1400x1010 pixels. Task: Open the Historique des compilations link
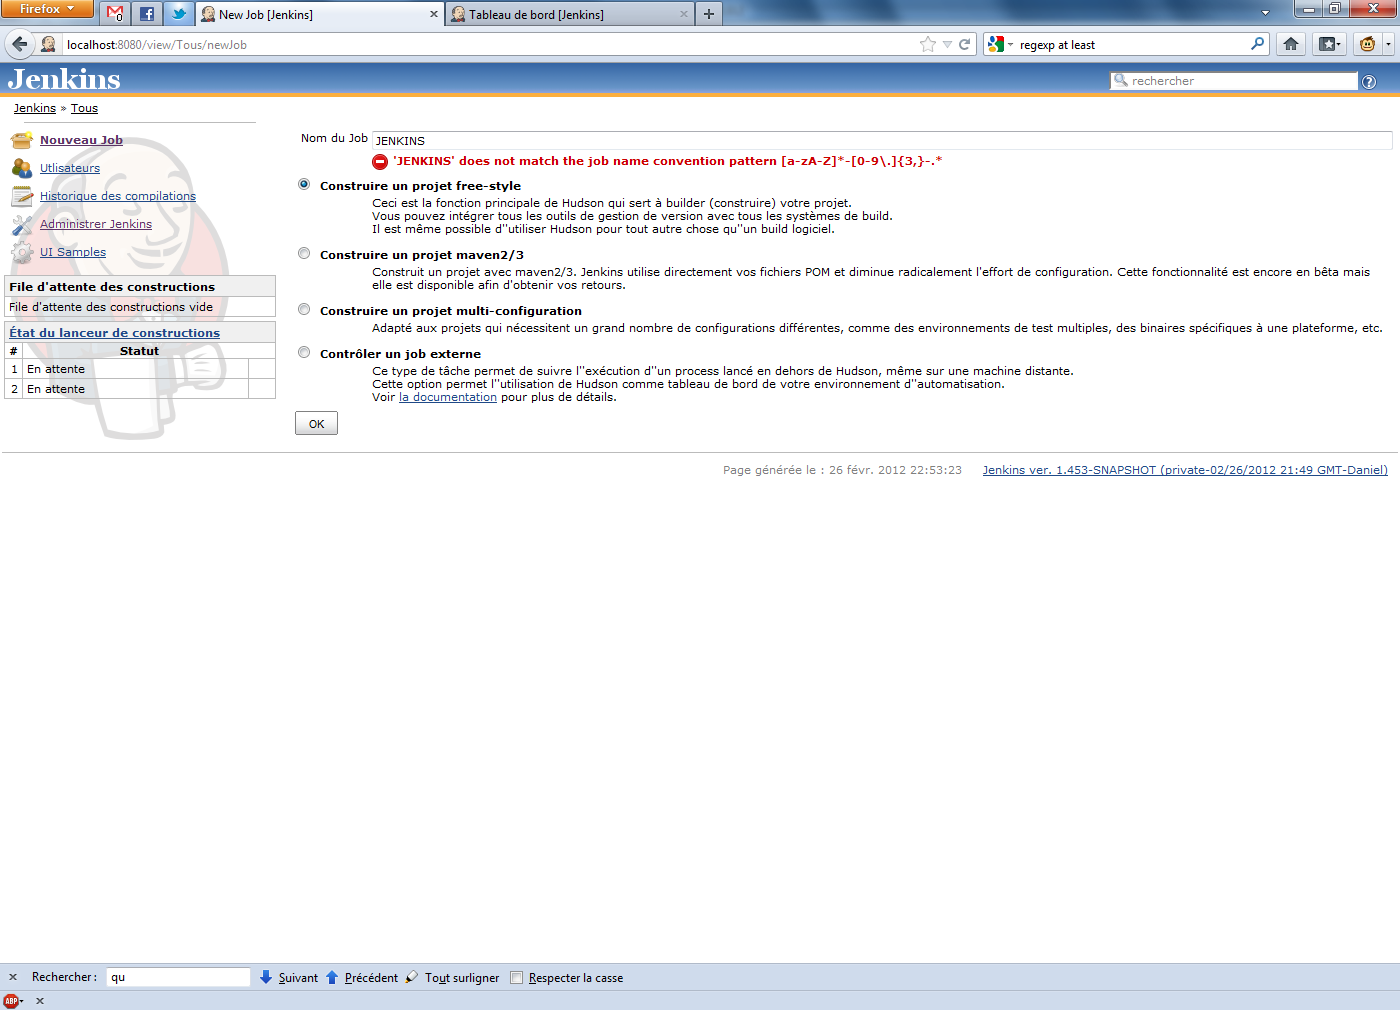click(118, 196)
